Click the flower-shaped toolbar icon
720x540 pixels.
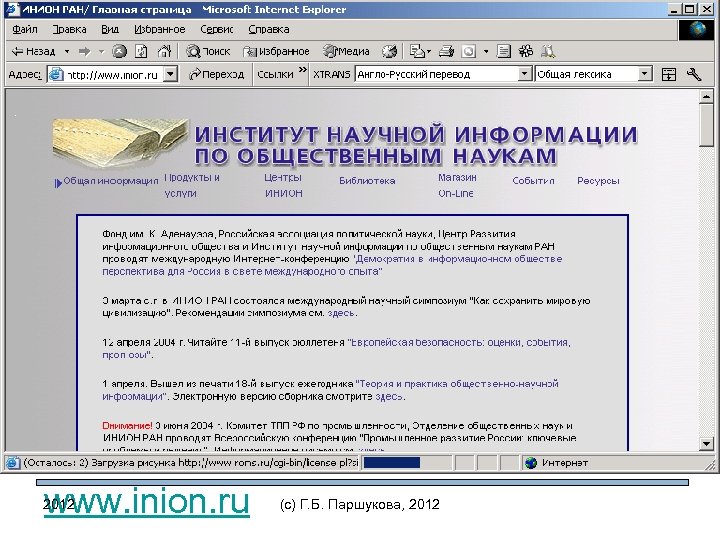(x=526, y=51)
